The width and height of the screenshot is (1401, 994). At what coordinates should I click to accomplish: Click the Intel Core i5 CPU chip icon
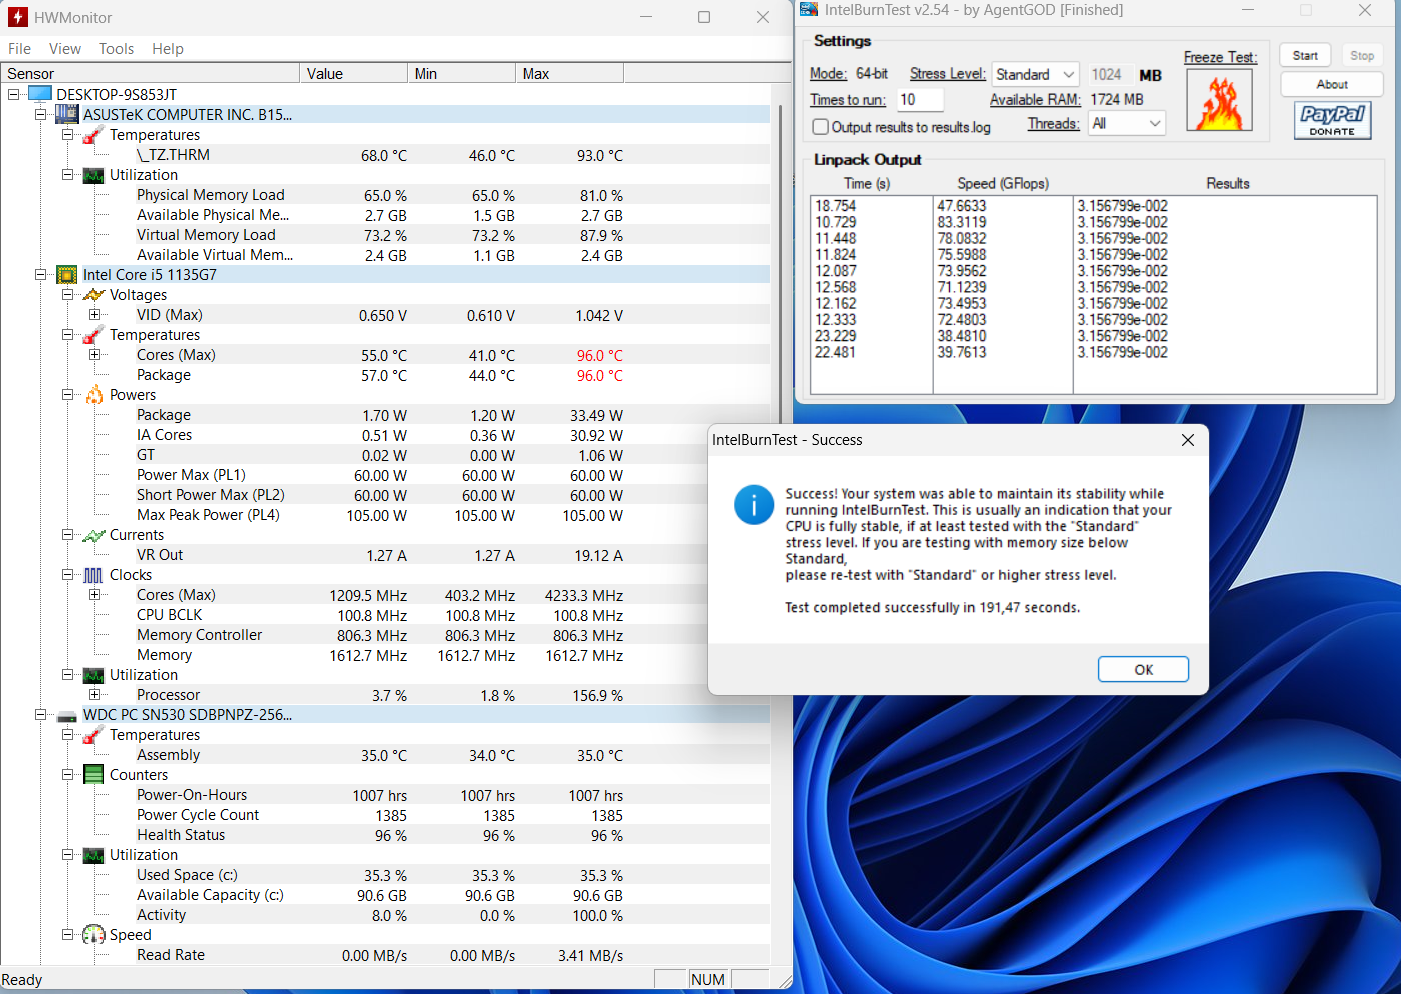[67, 275]
